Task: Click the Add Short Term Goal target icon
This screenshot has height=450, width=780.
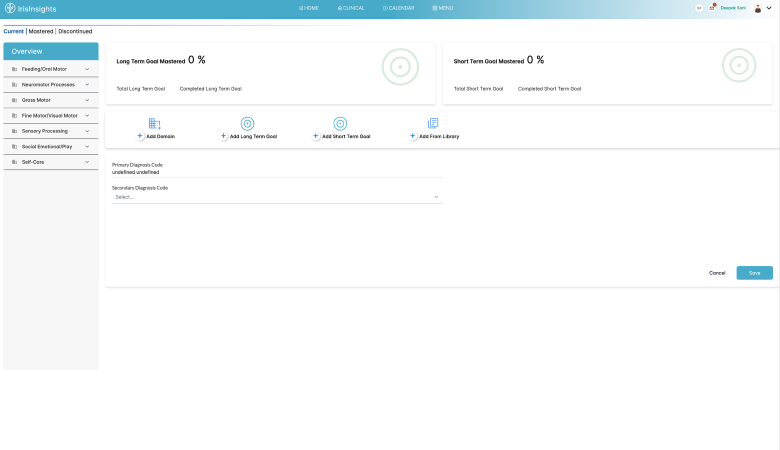Action: [340, 124]
